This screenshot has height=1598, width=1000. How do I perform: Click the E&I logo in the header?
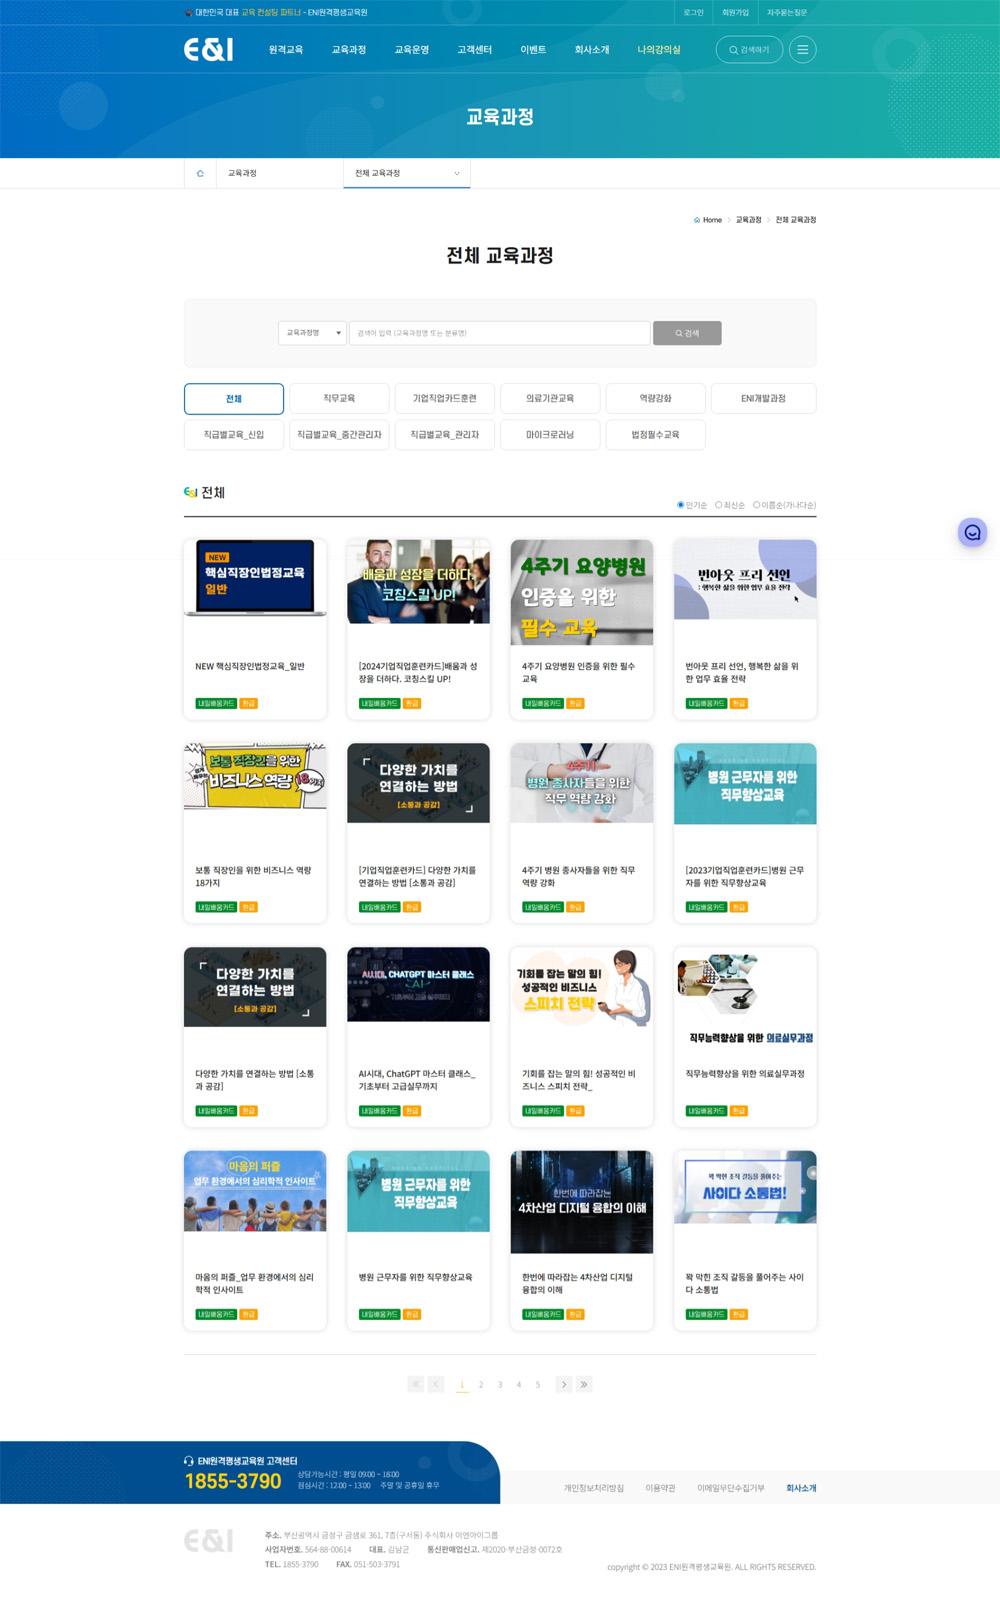(x=208, y=50)
